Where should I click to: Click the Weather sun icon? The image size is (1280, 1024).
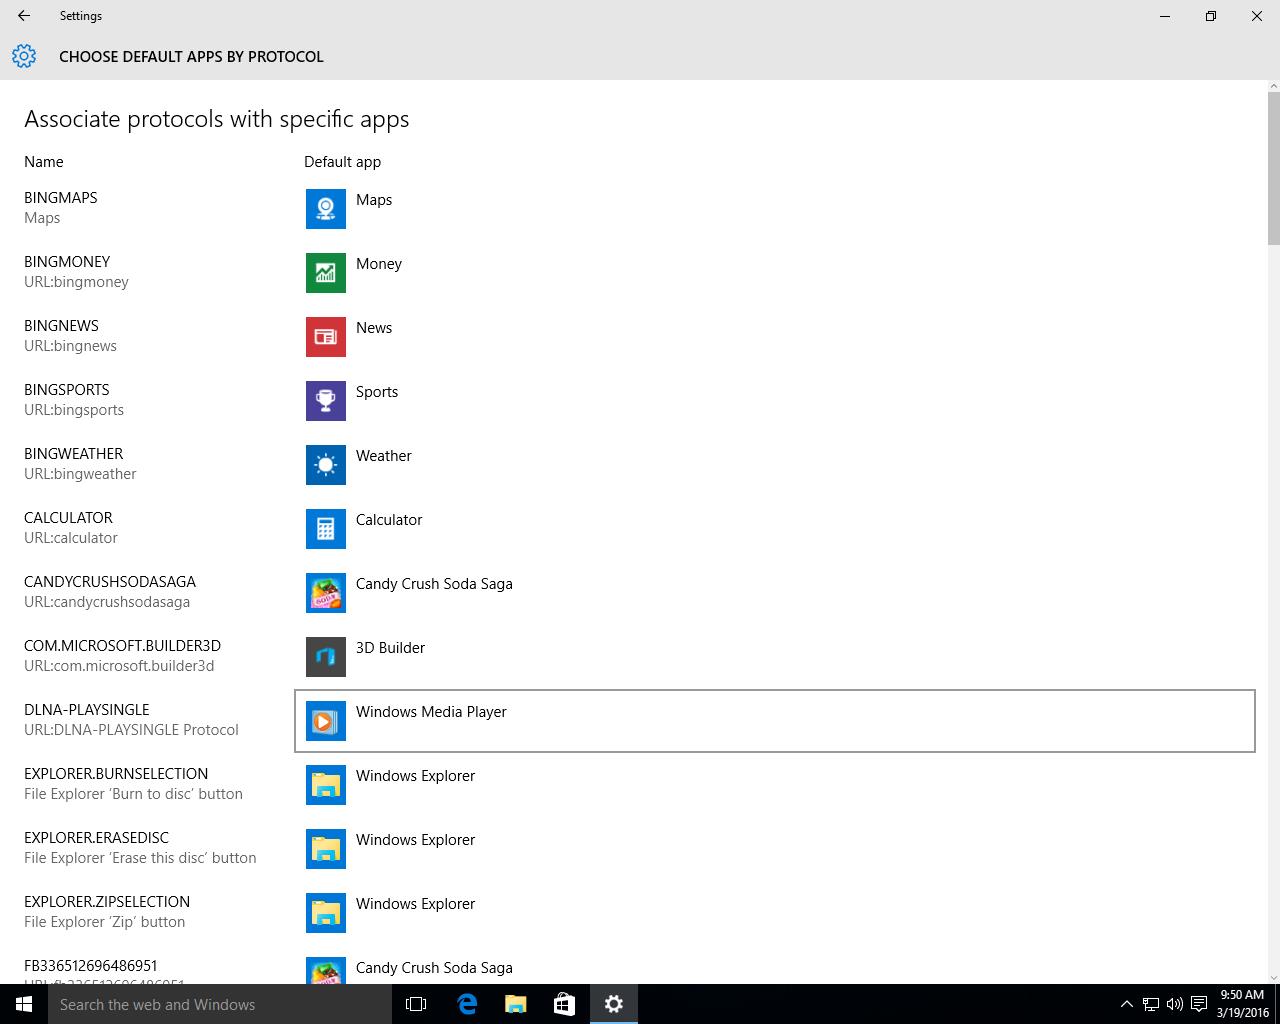(x=326, y=464)
